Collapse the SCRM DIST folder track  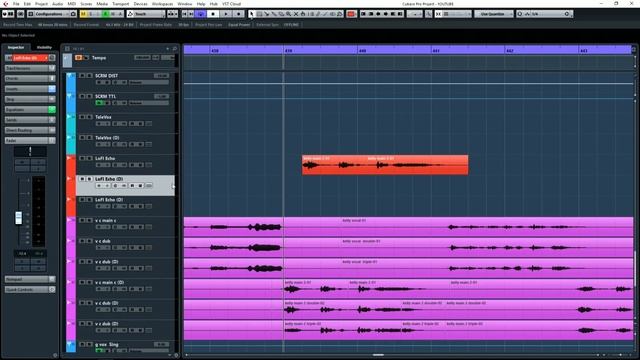coord(69,76)
